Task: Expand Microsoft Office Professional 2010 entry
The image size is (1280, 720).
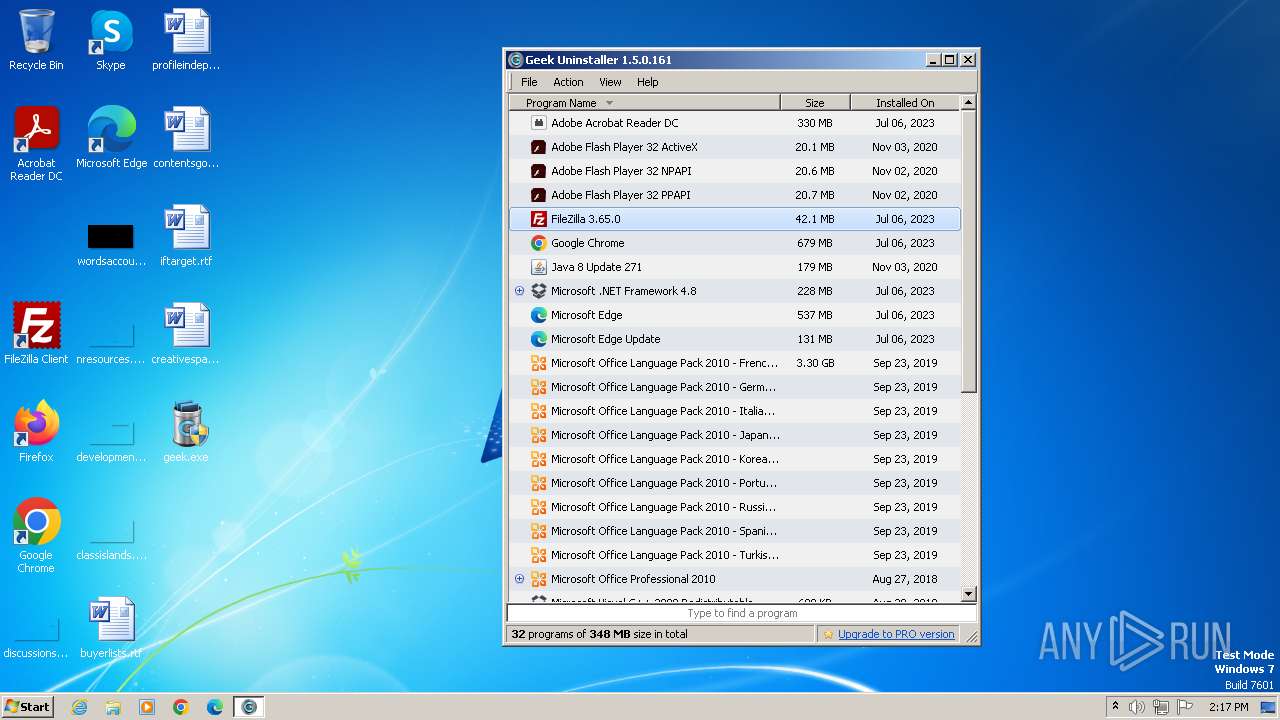Action: (x=519, y=579)
